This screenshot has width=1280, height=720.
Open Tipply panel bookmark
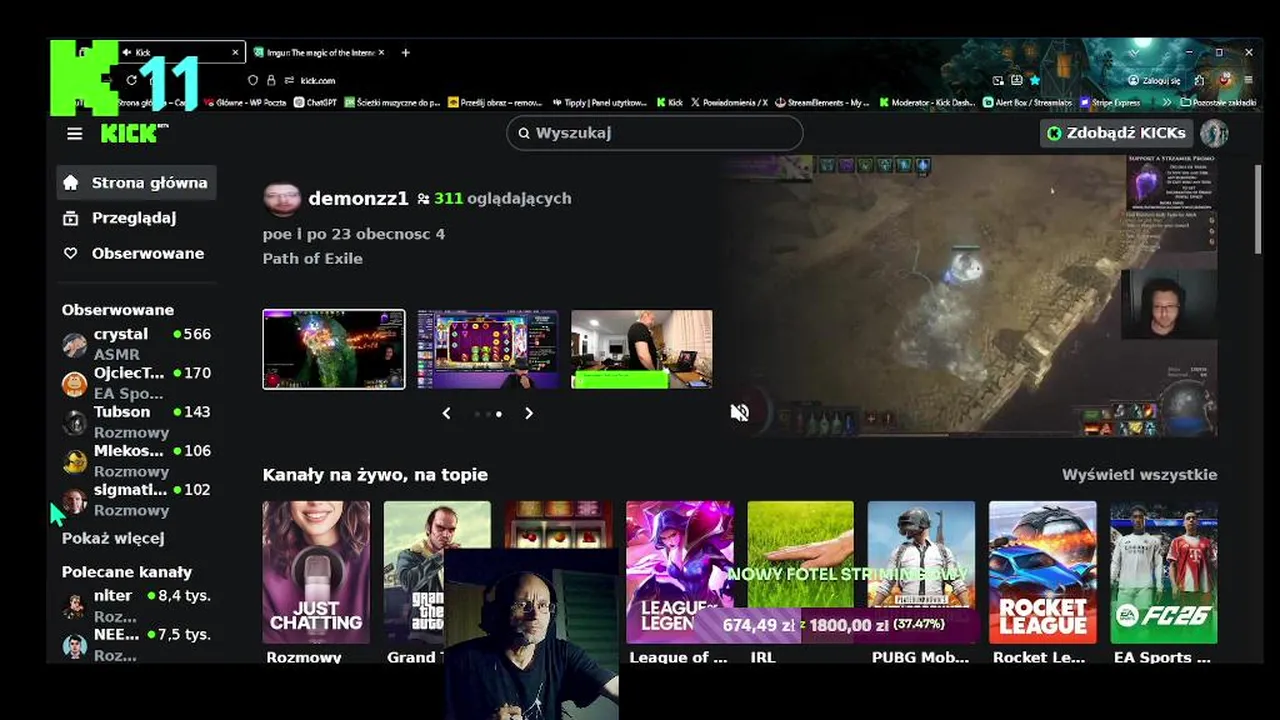(x=599, y=102)
